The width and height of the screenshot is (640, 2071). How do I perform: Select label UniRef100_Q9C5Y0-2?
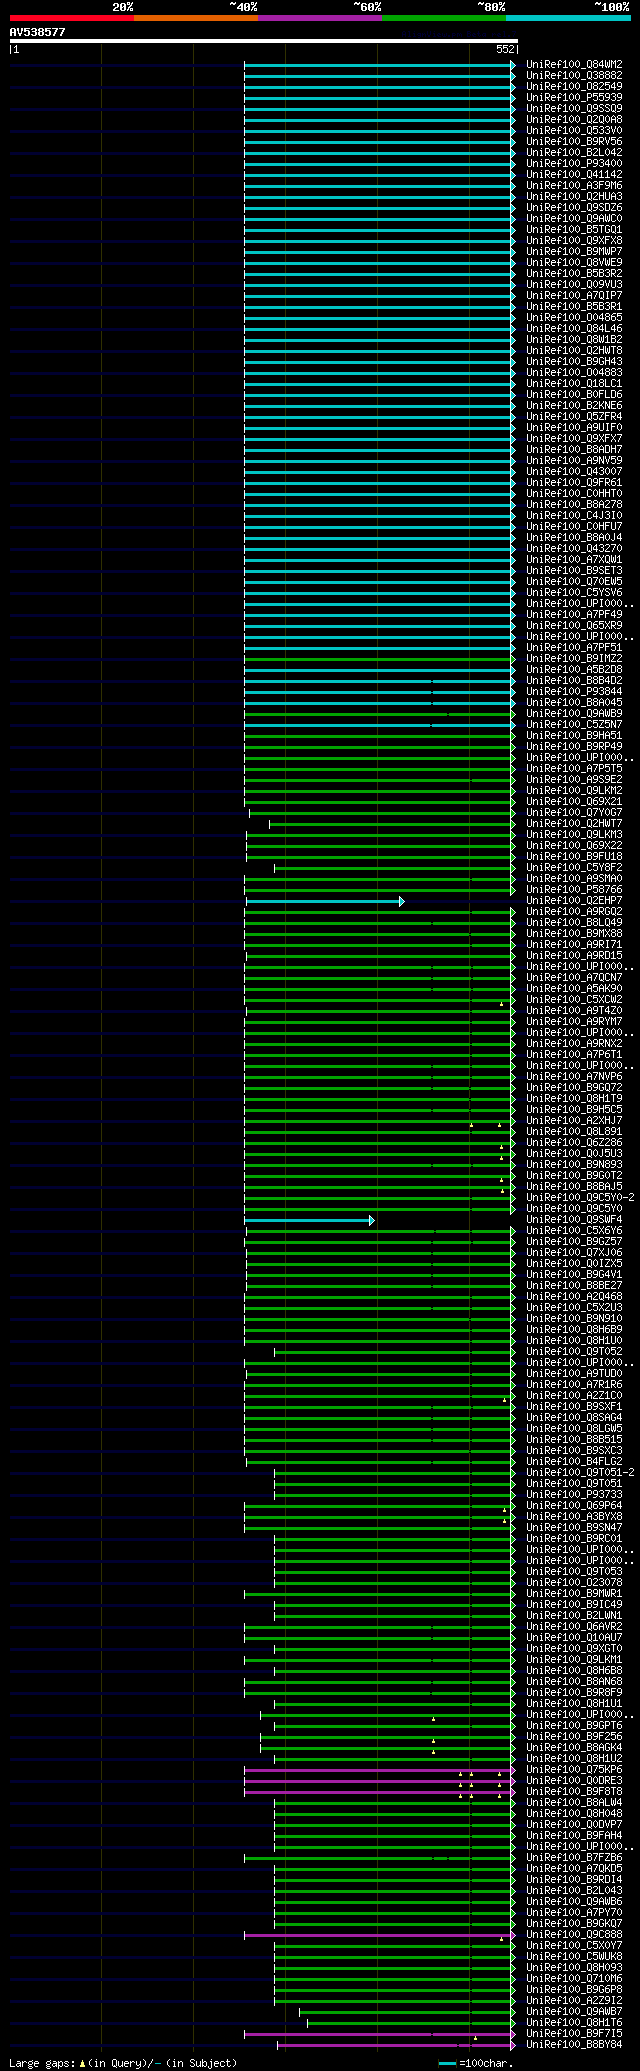pos(580,1198)
